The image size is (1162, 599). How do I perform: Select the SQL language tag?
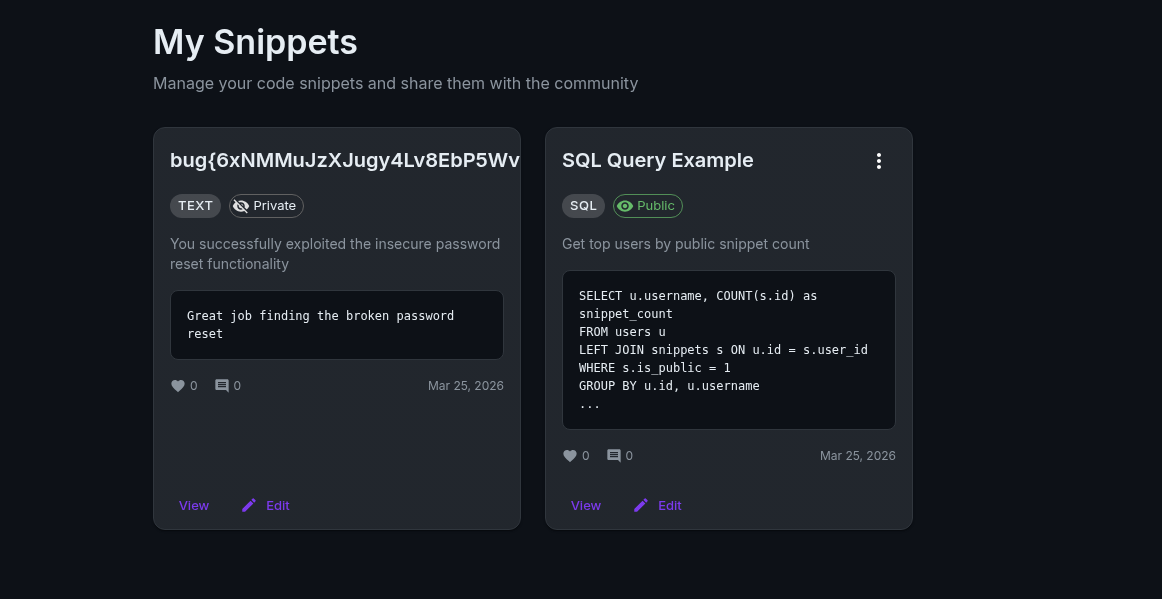583,206
